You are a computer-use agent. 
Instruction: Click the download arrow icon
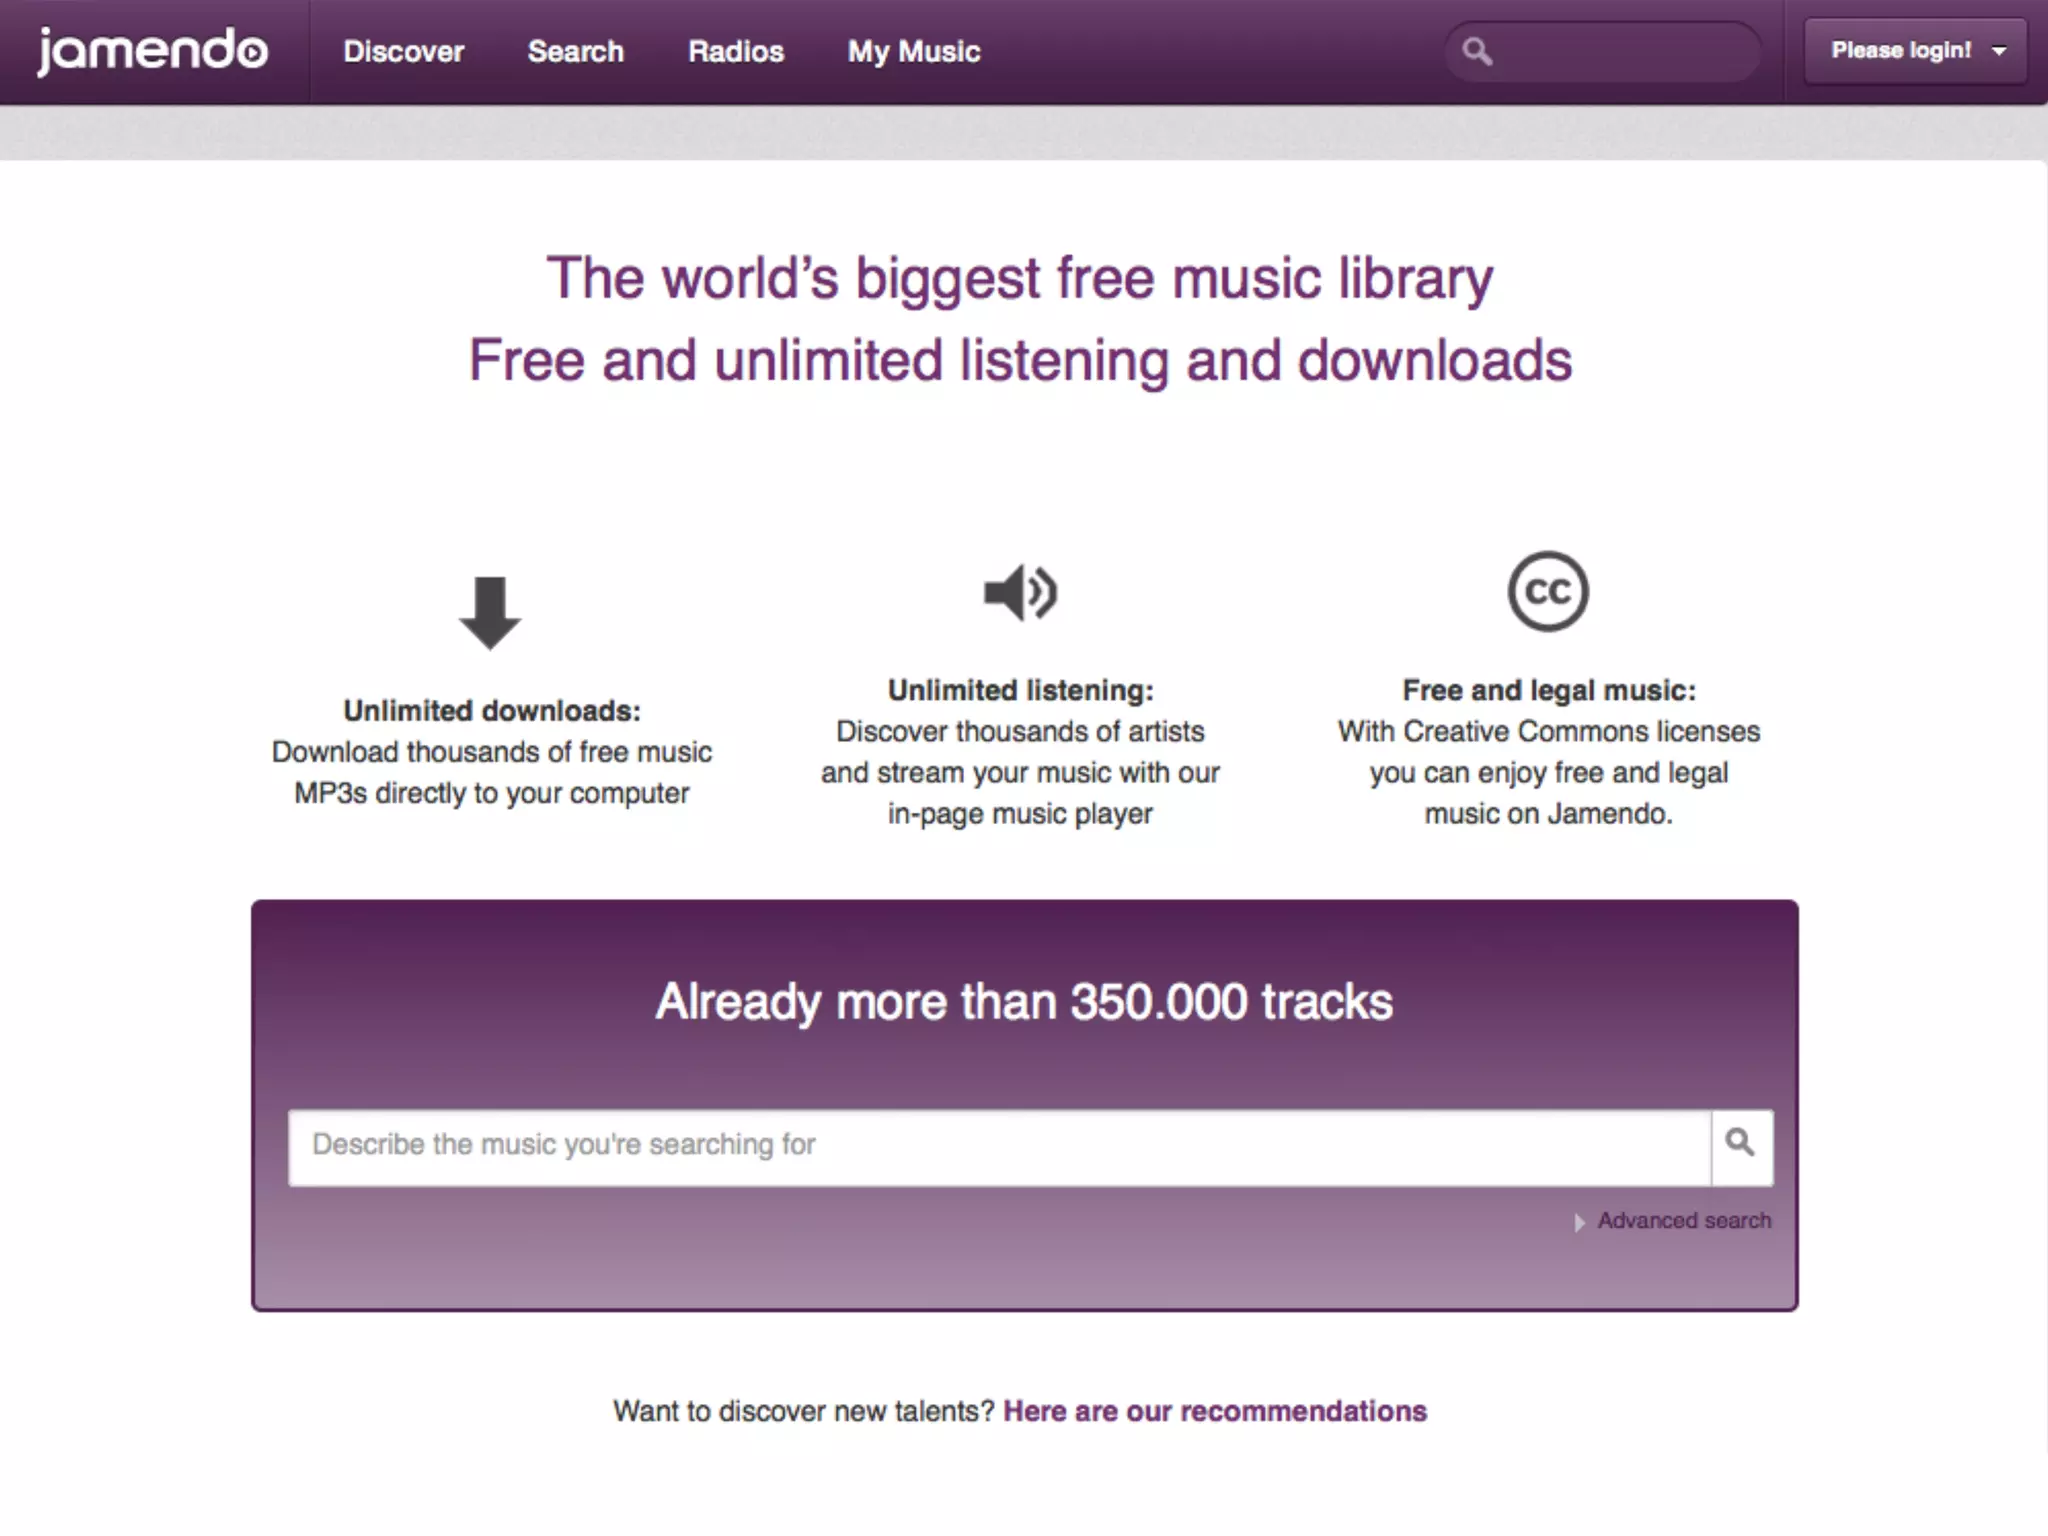490,612
